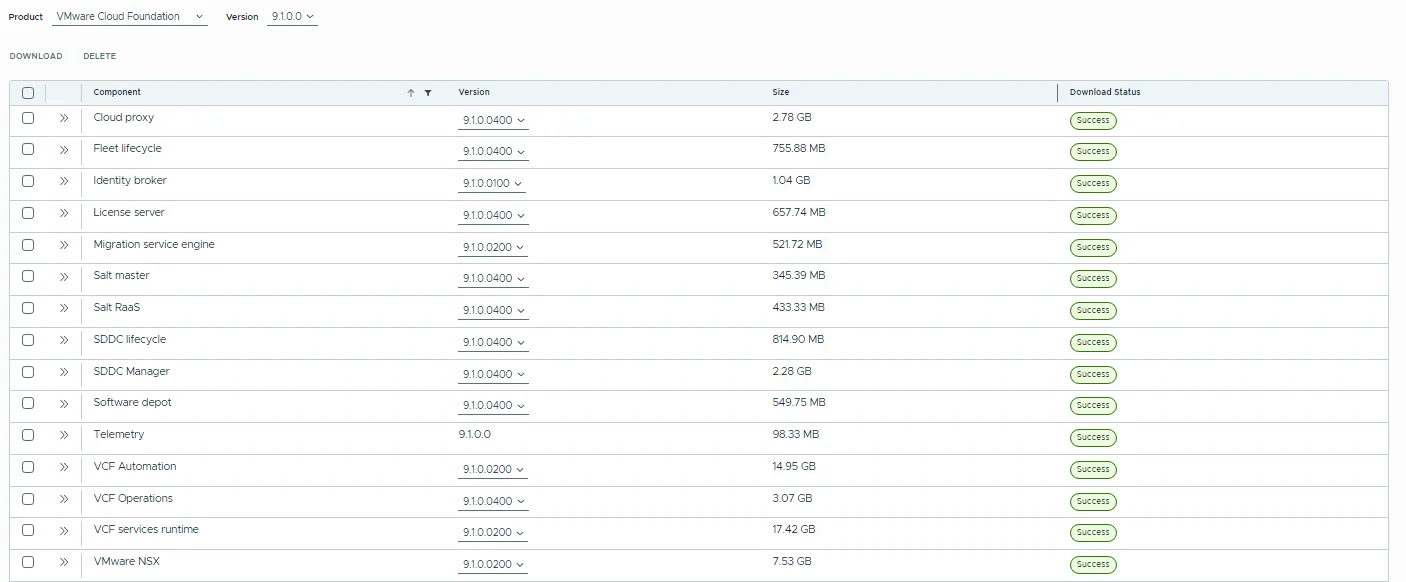Tick the Telemetry row checkbox
The width and height of the screenshot is (1406, 582).
coord(28,435)
